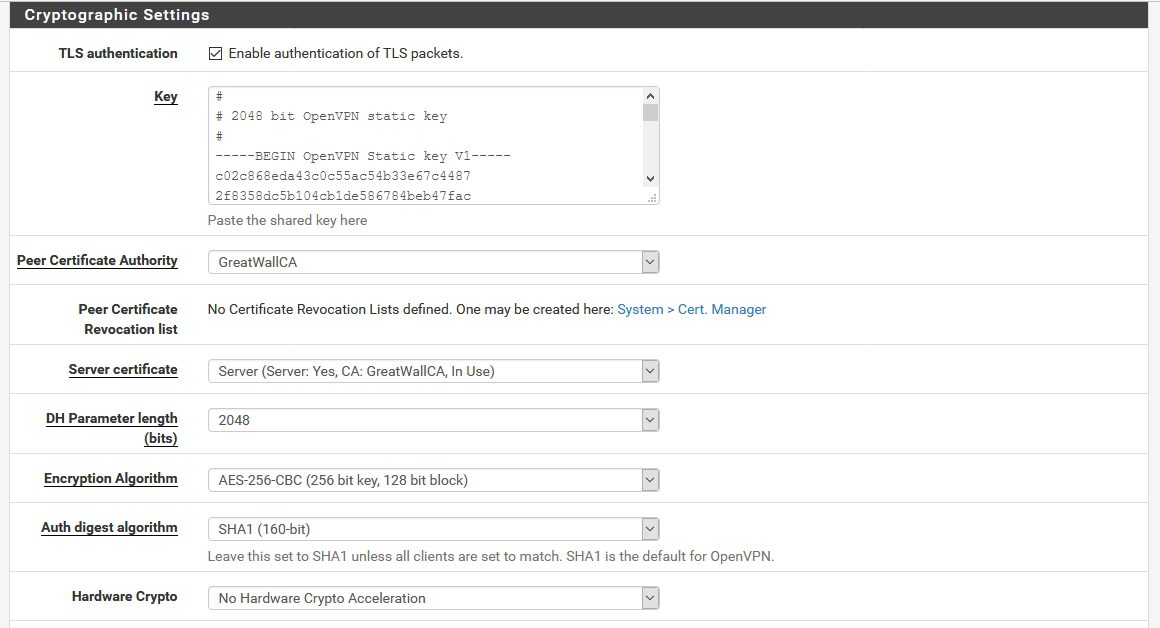1160x628 pixels.
Task: Click the Key box scrollbar down arrow
Action: pyautogui.click(x=650, y=178)
